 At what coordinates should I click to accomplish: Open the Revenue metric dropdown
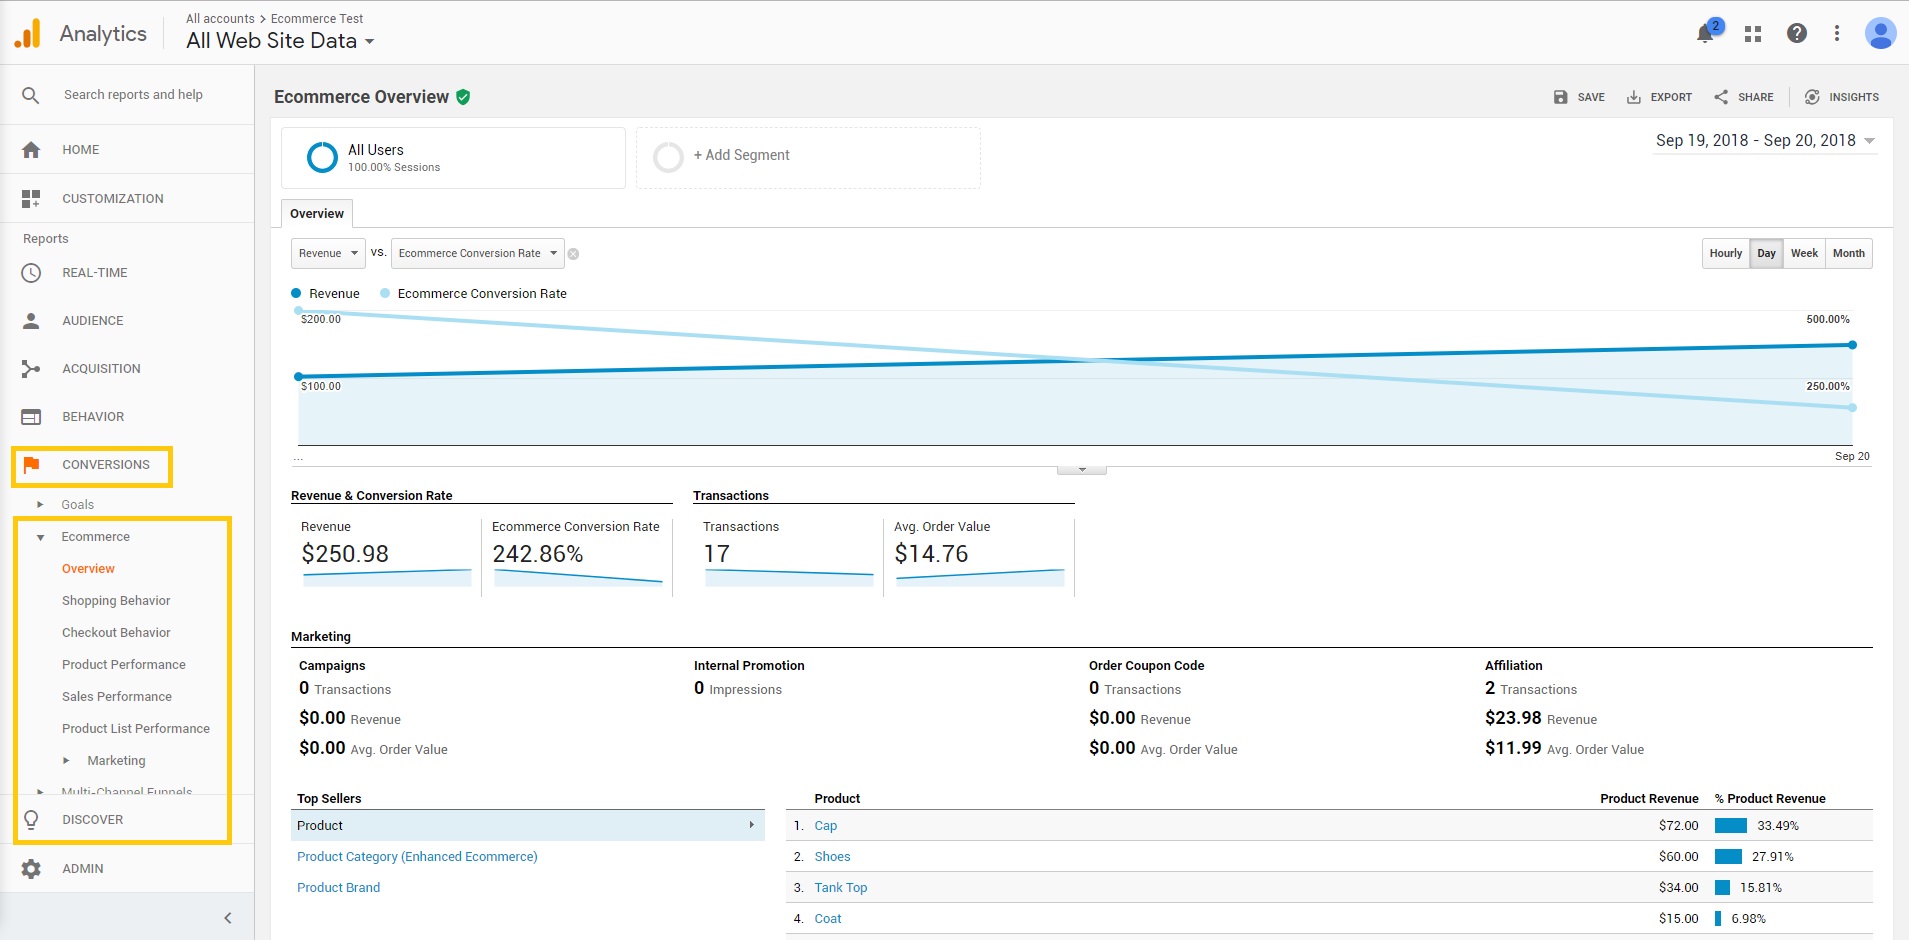point(328,253)
